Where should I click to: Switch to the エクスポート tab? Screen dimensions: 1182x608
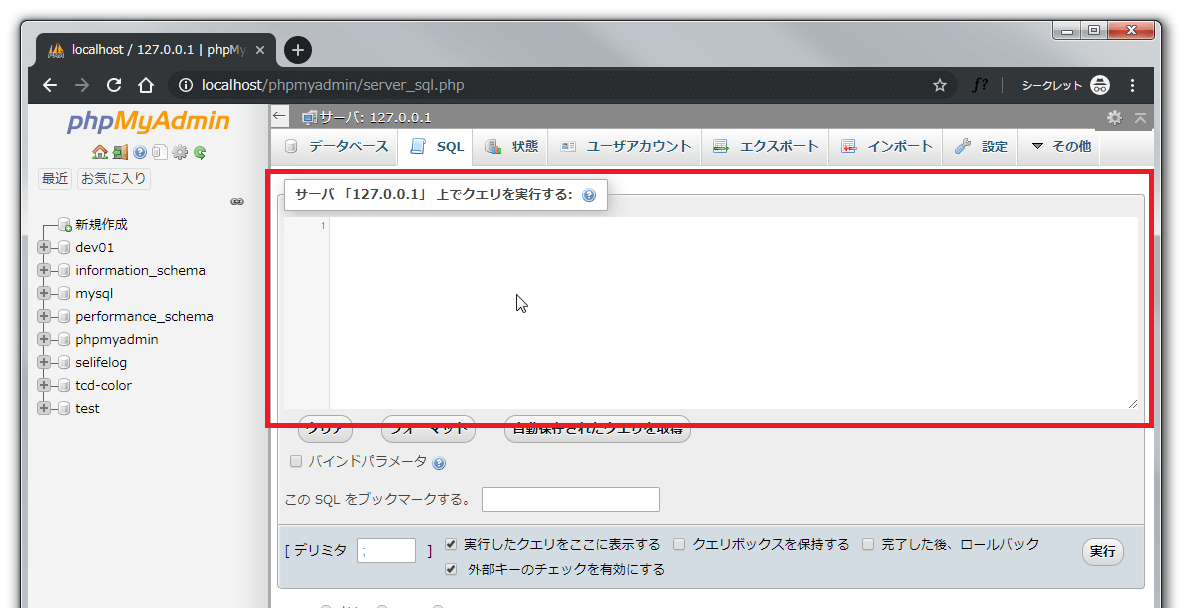point(766,147)
